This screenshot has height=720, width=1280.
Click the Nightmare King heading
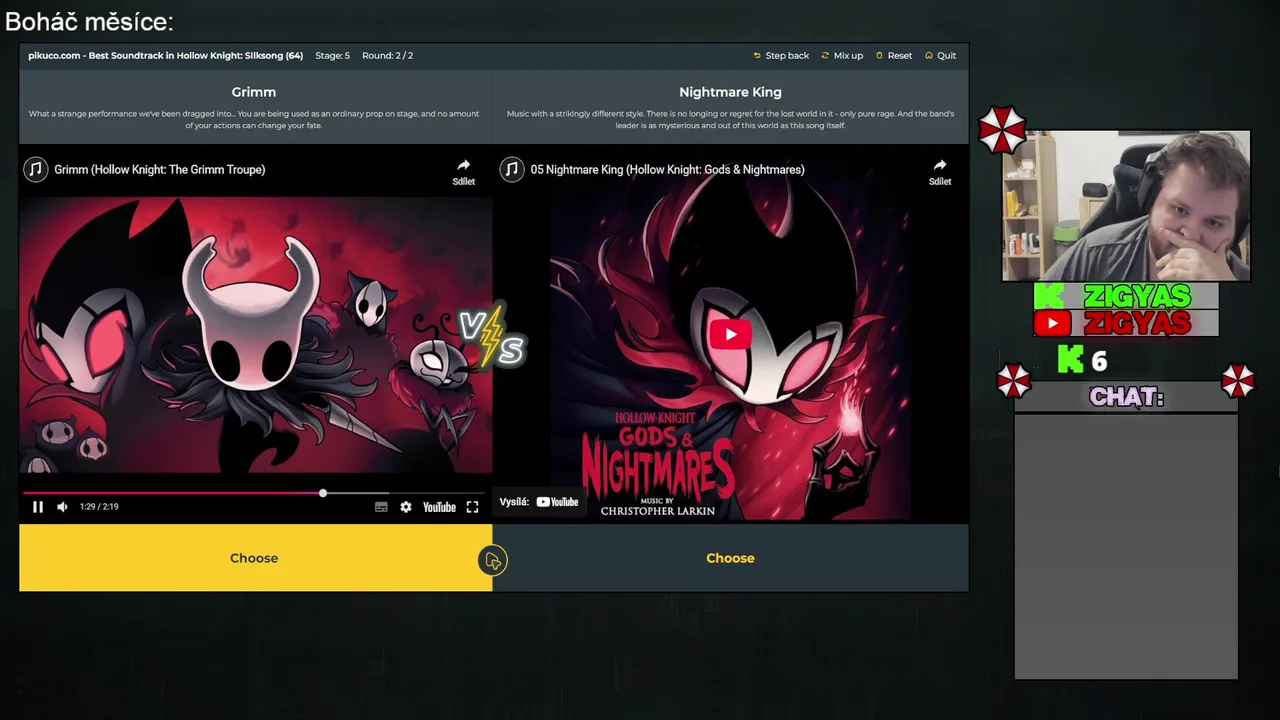click(x=730, y=92)
